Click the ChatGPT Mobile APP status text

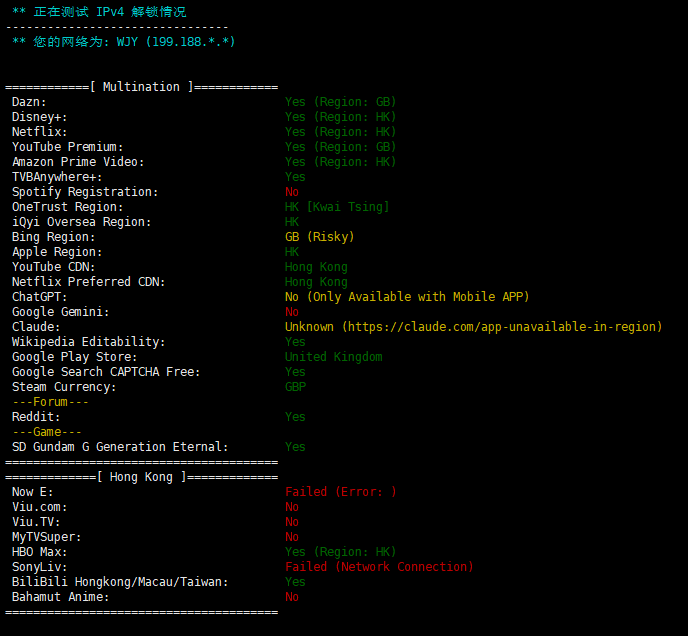tap(407, 297)
